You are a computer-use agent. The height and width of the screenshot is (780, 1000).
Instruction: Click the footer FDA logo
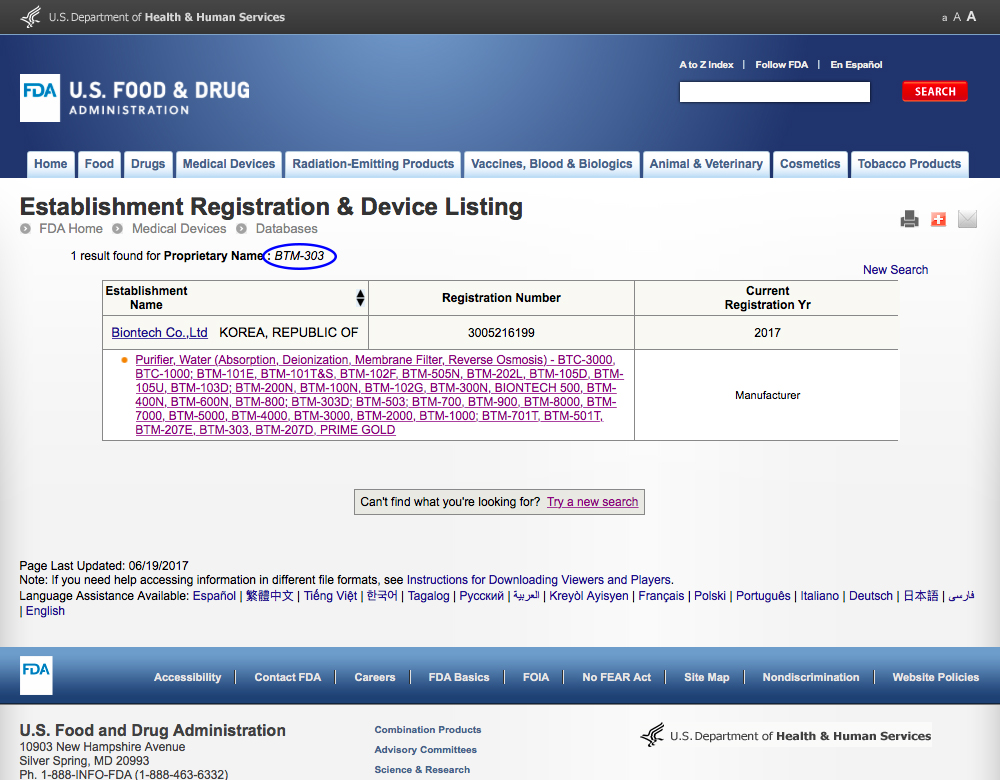coord(36,676)
